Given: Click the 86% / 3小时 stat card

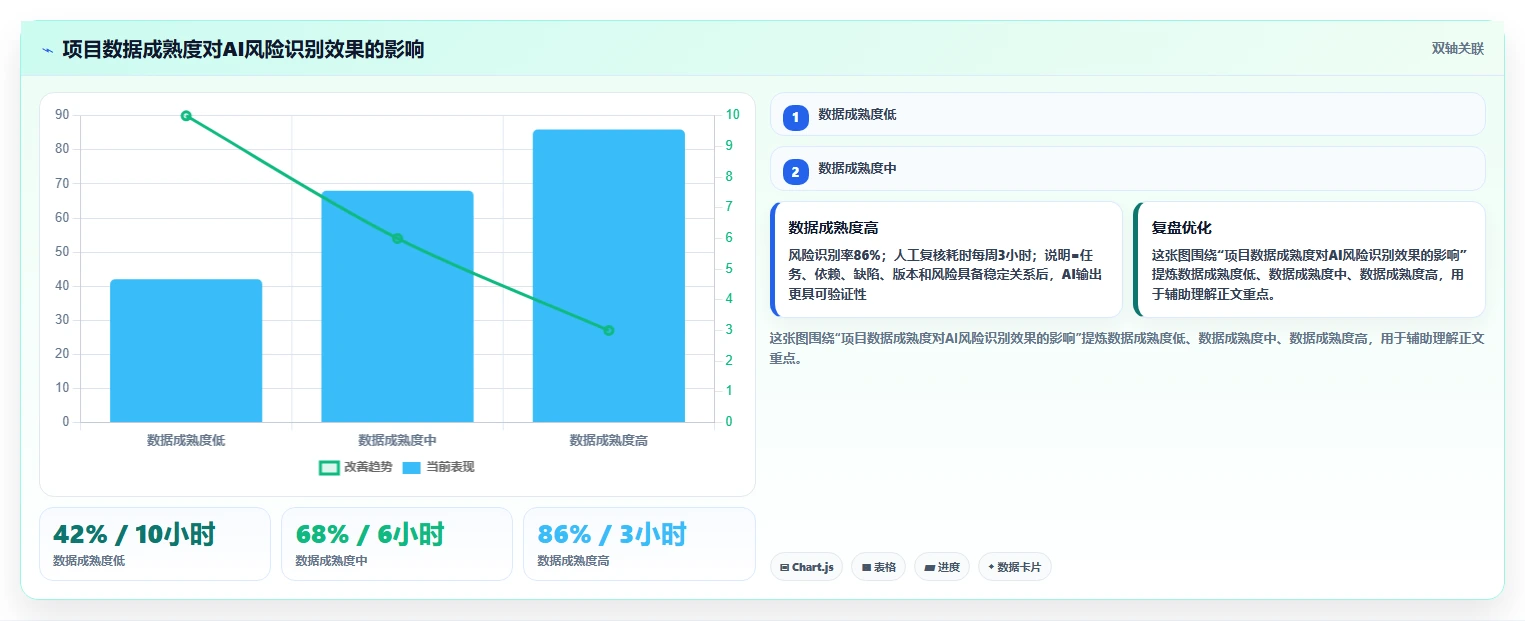Looking at the screenshot, I should coord(639,543).
